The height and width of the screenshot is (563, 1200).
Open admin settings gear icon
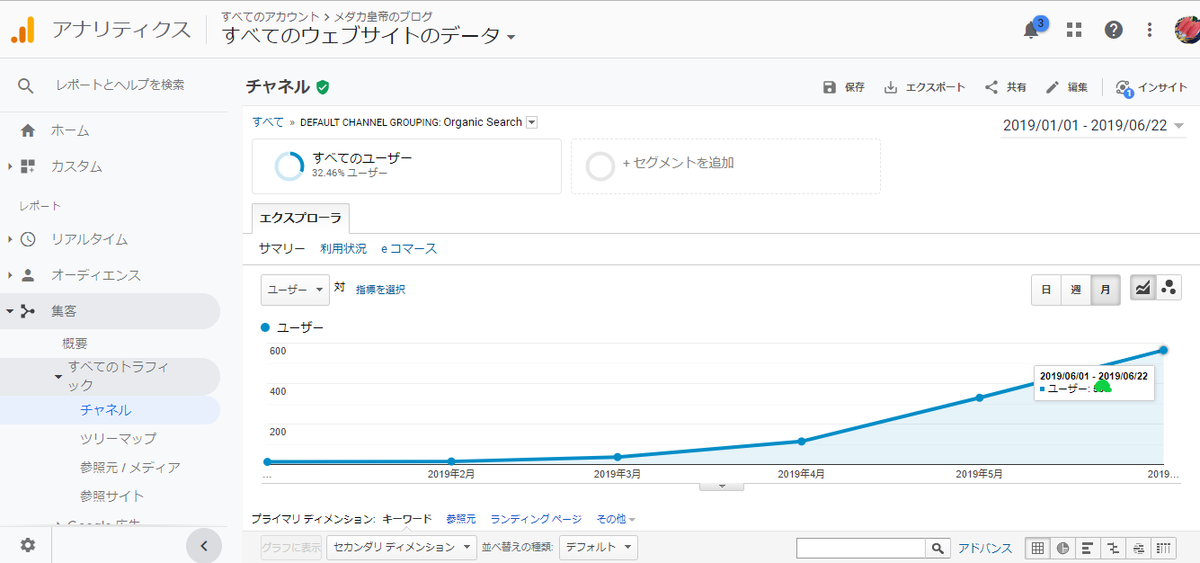coord(28,545)
